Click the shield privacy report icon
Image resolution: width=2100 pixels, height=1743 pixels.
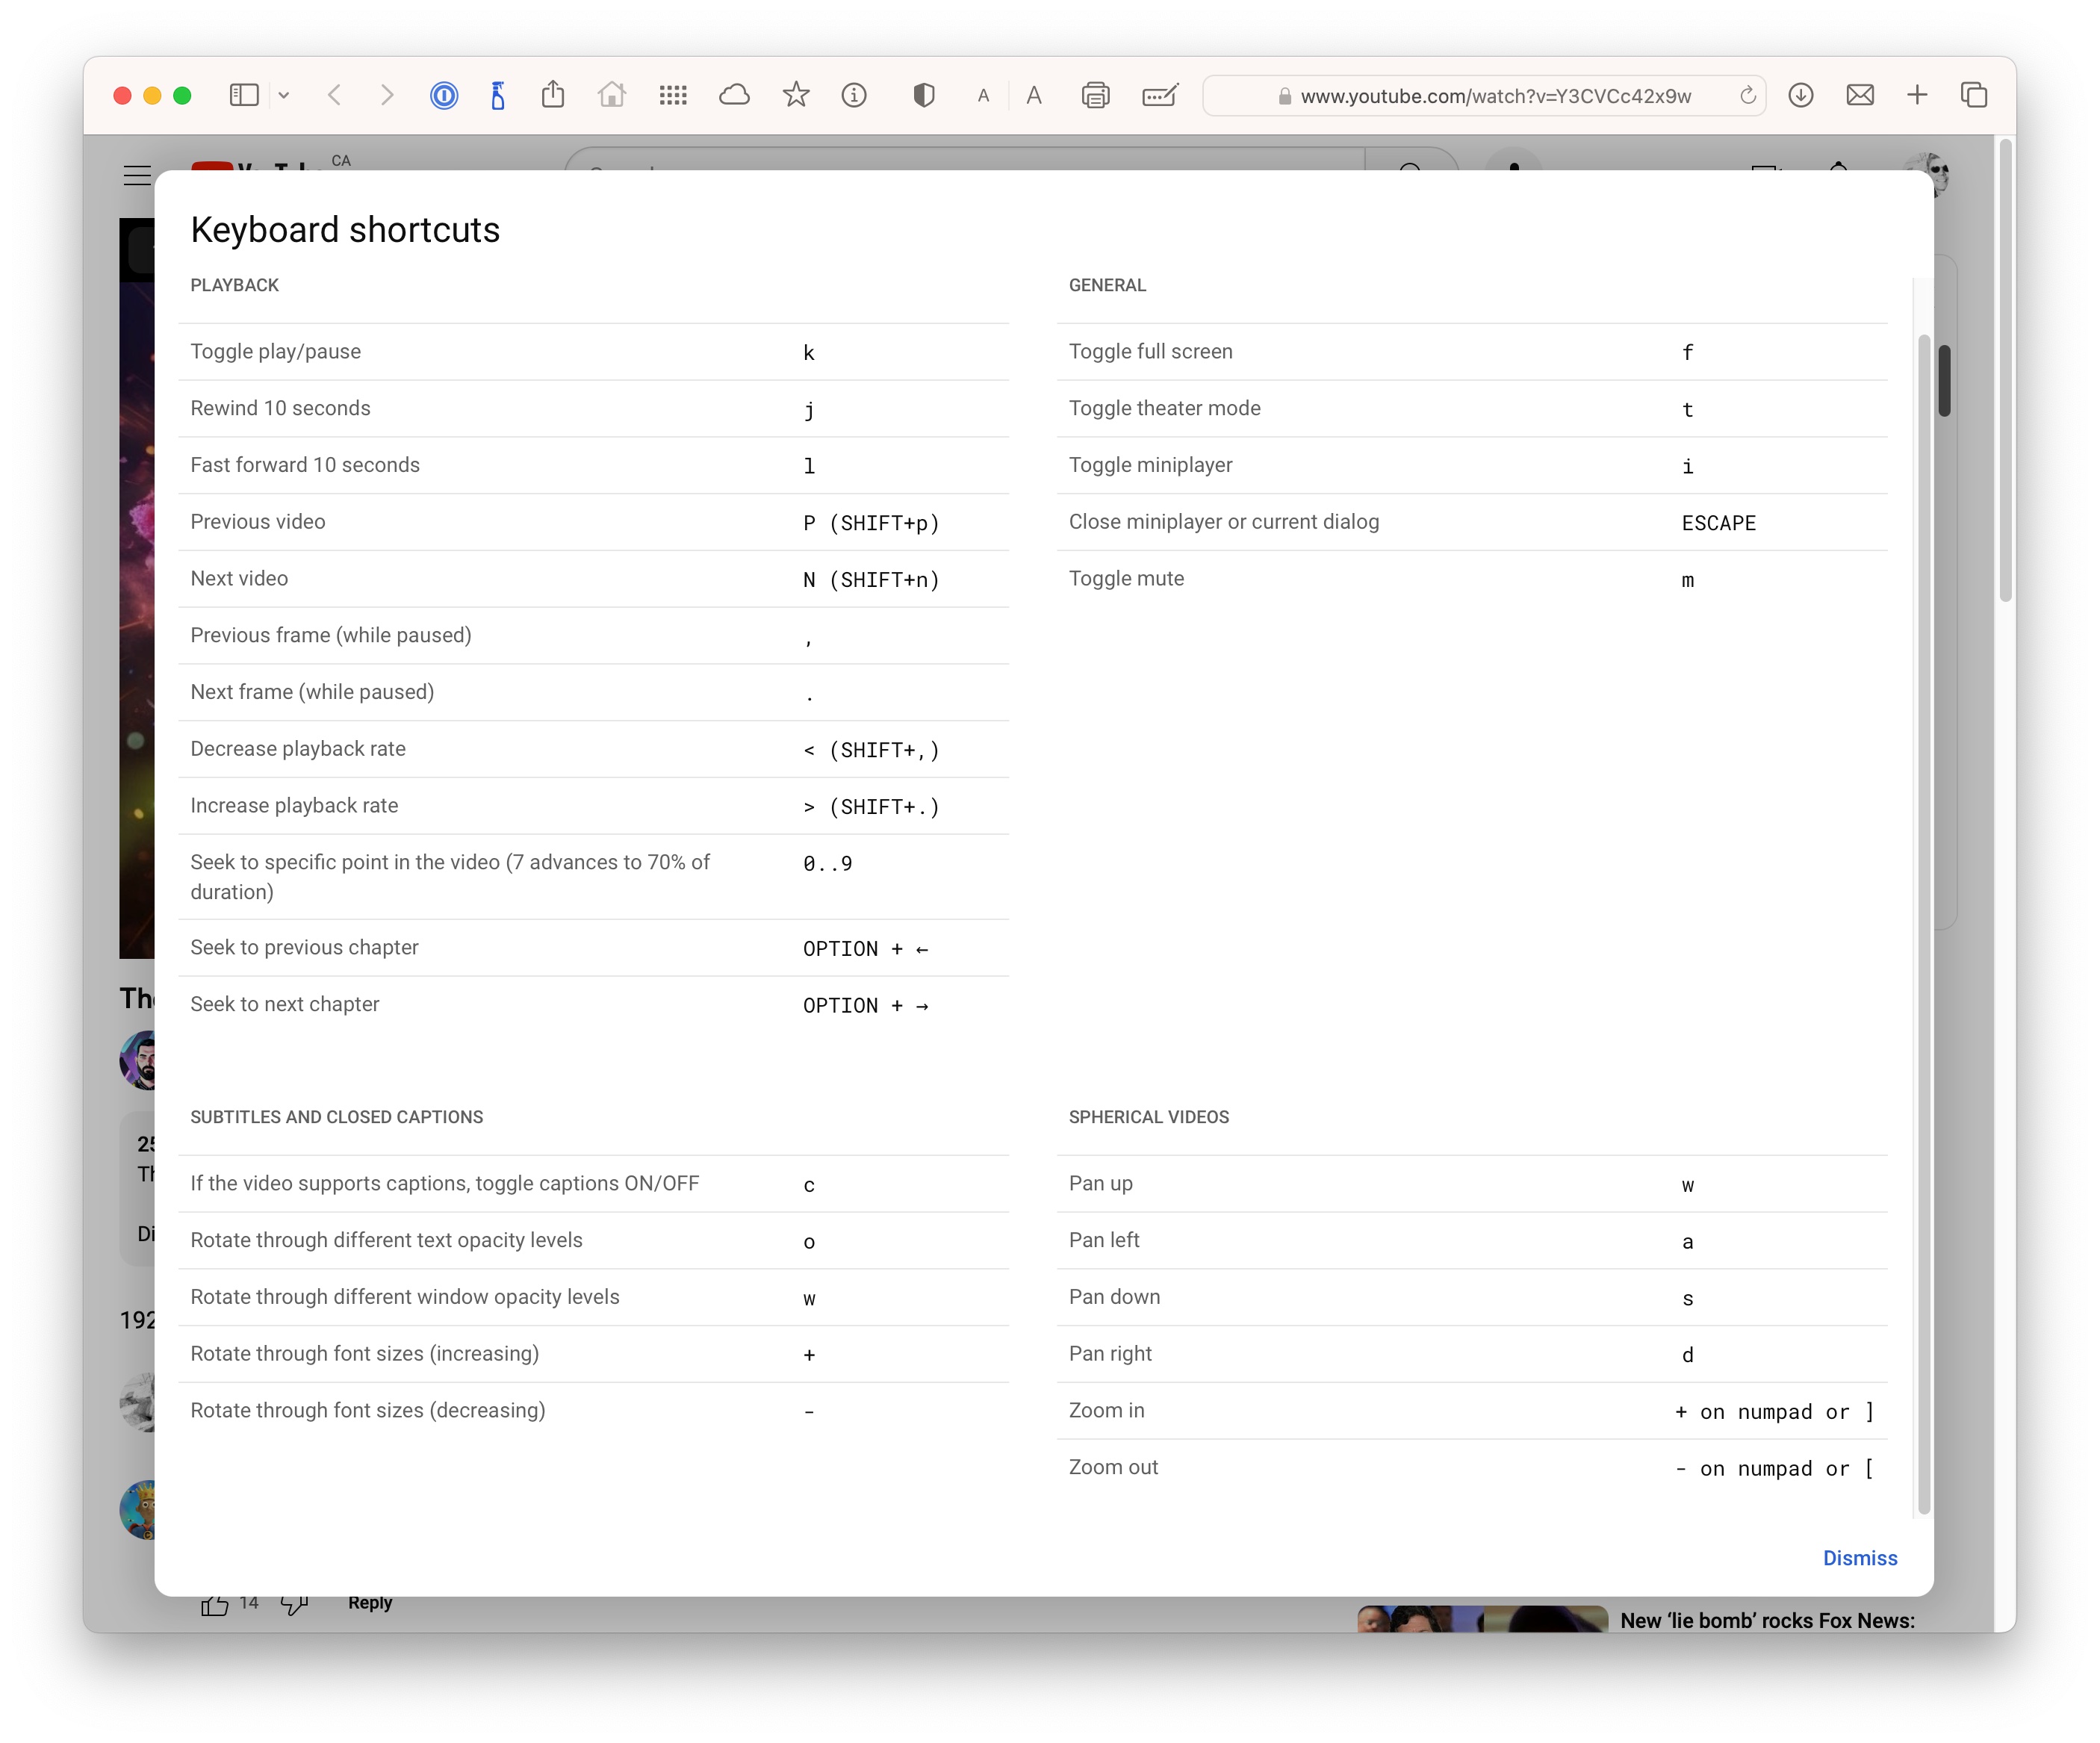[x=923, y=95]
